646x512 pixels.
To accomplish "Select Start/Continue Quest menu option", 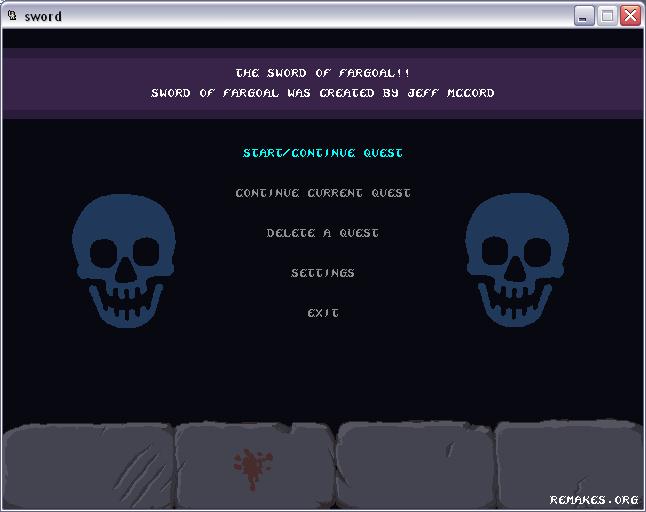I will [x=323, y=153].
